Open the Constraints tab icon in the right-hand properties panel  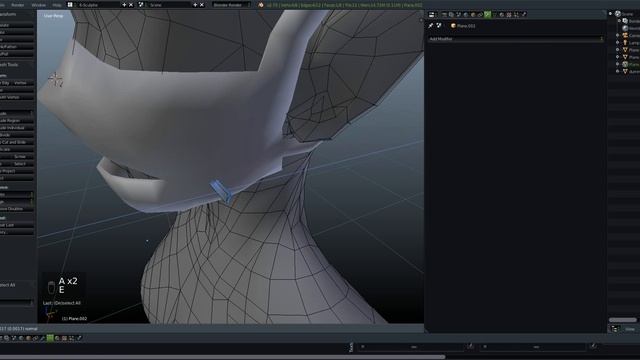tap(480, 15)
